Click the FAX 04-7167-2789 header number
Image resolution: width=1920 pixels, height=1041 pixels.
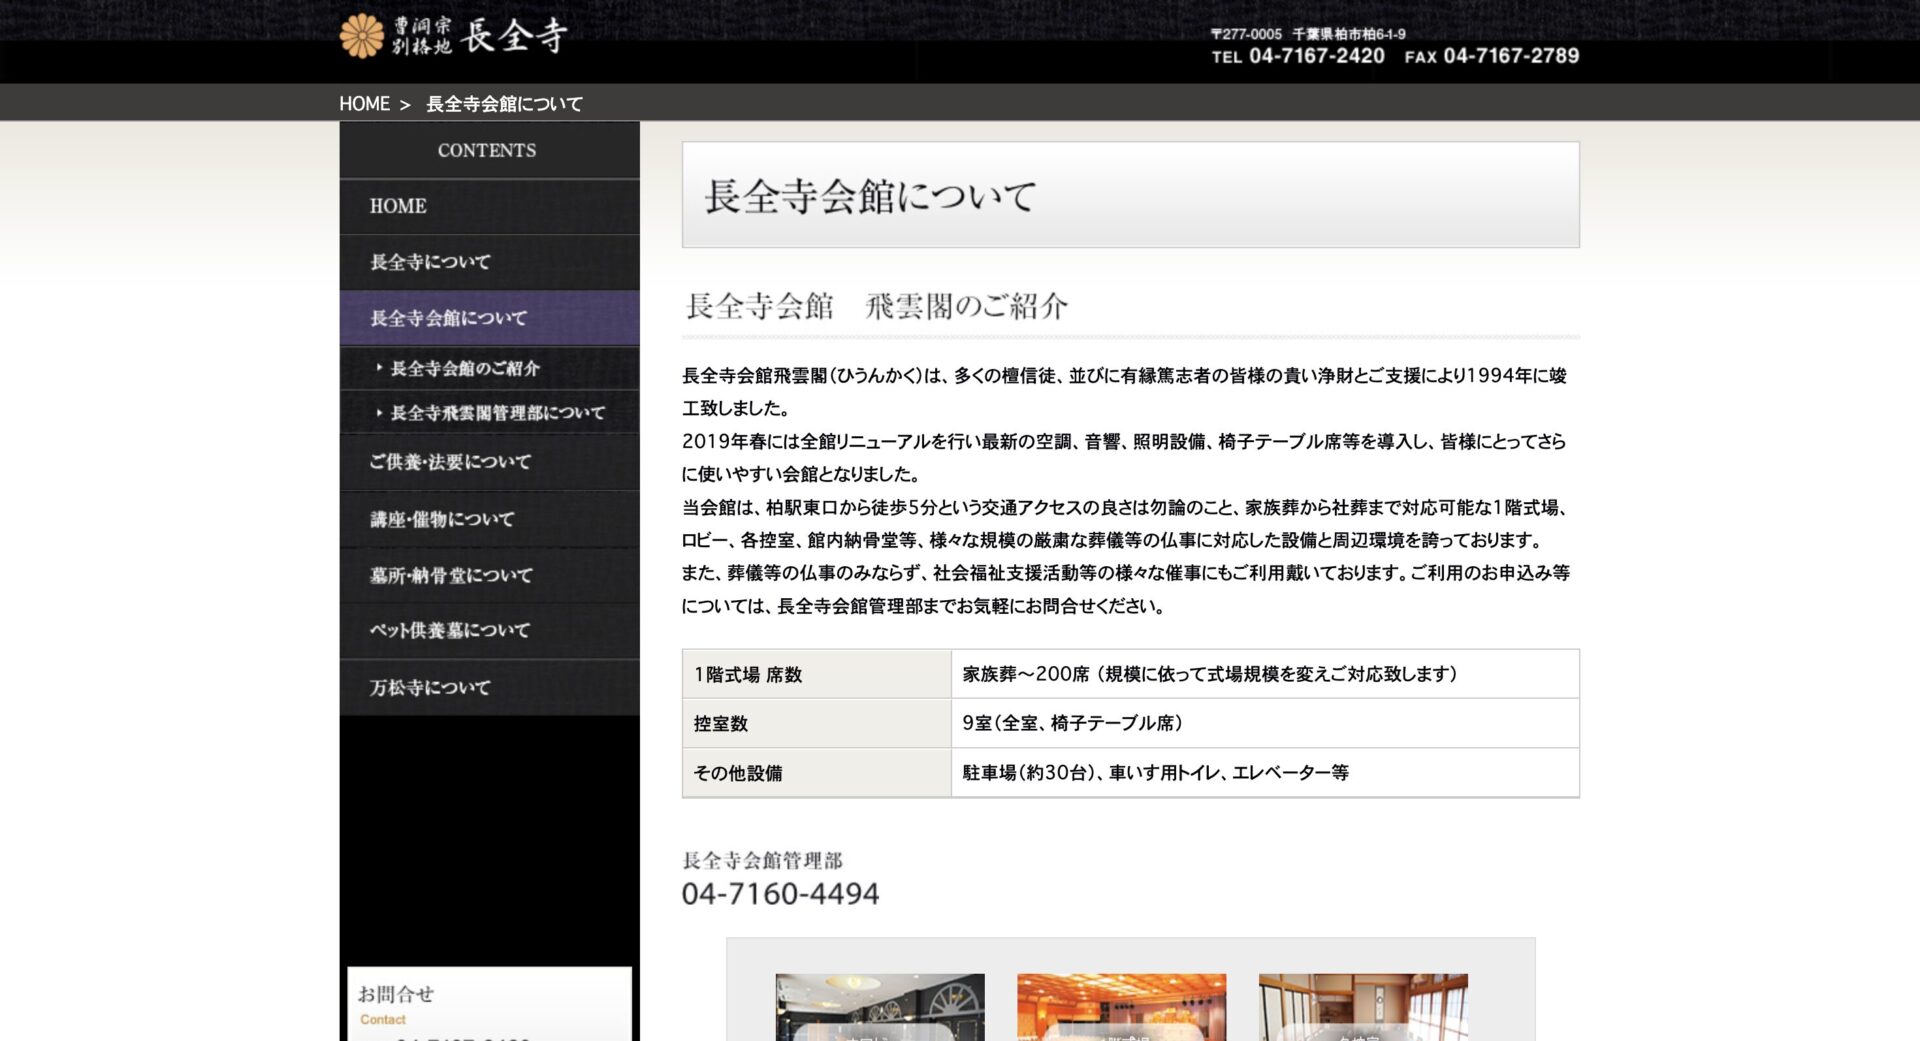pos(1491,56)
